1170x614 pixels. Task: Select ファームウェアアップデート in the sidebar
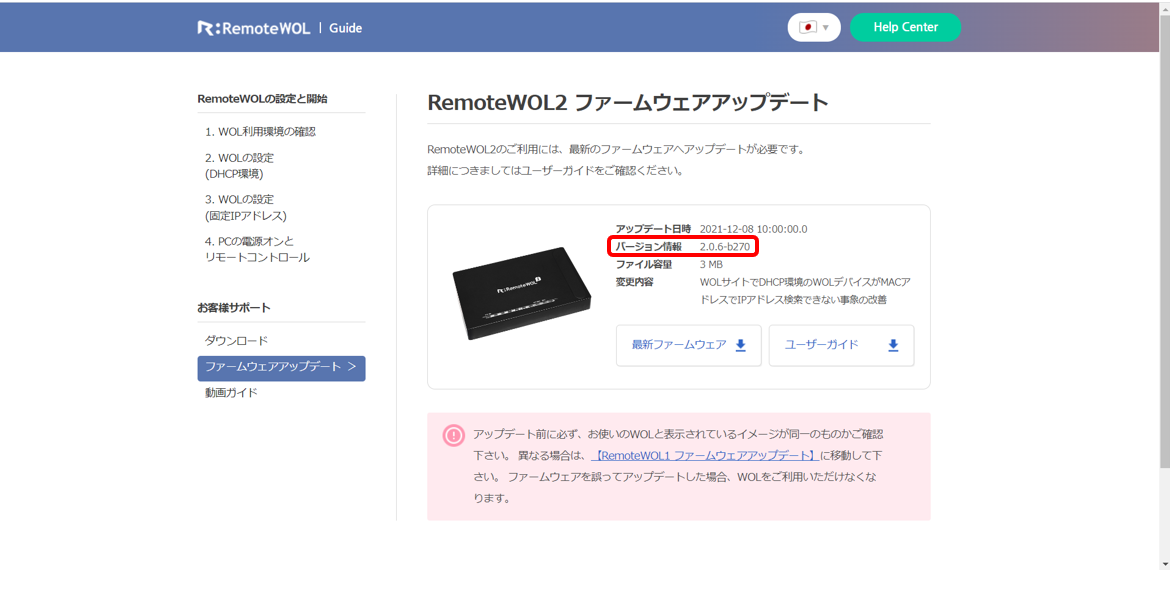(x=281, y=368)
